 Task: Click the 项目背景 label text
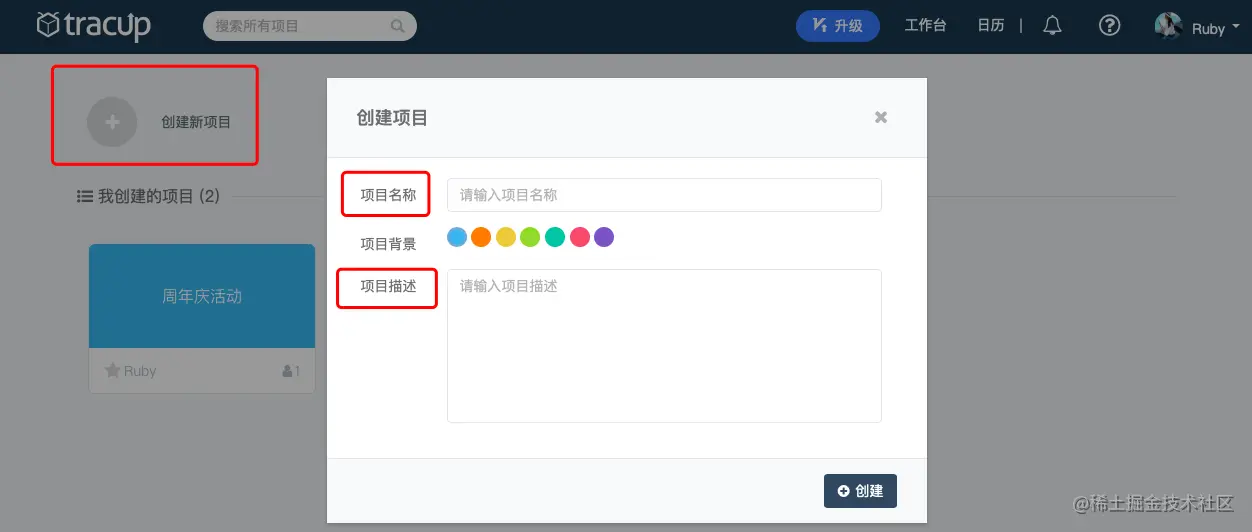[x=388, y=243]
